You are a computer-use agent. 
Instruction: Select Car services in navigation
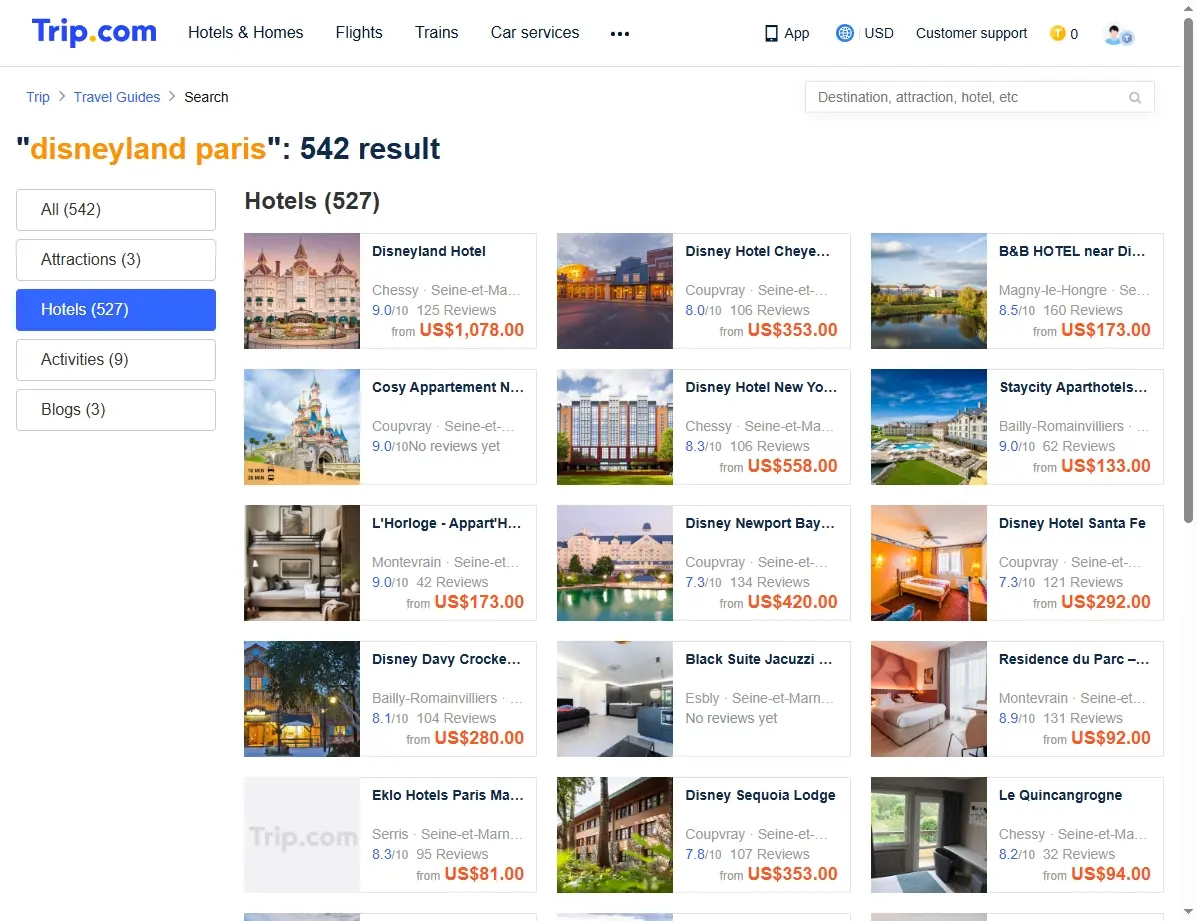pos(535,33)
